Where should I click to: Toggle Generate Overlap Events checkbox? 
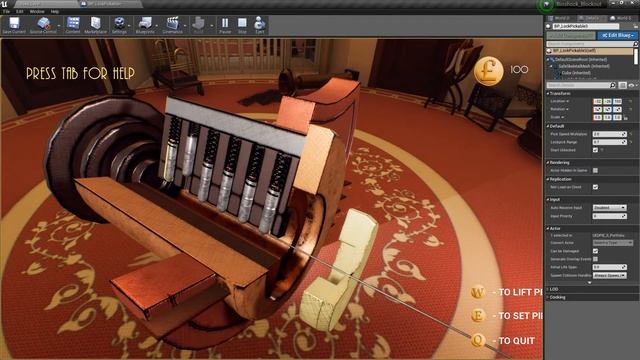(x=595, y=259)
